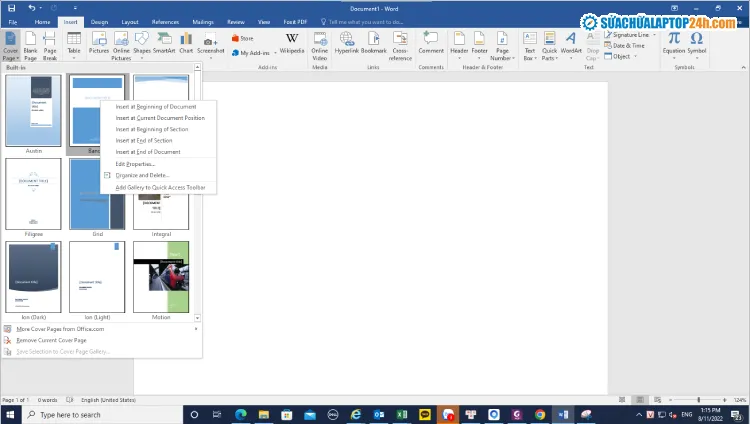Adjust the zoom slider in status bar
This screenshot has height=424, width=750.
698,400
